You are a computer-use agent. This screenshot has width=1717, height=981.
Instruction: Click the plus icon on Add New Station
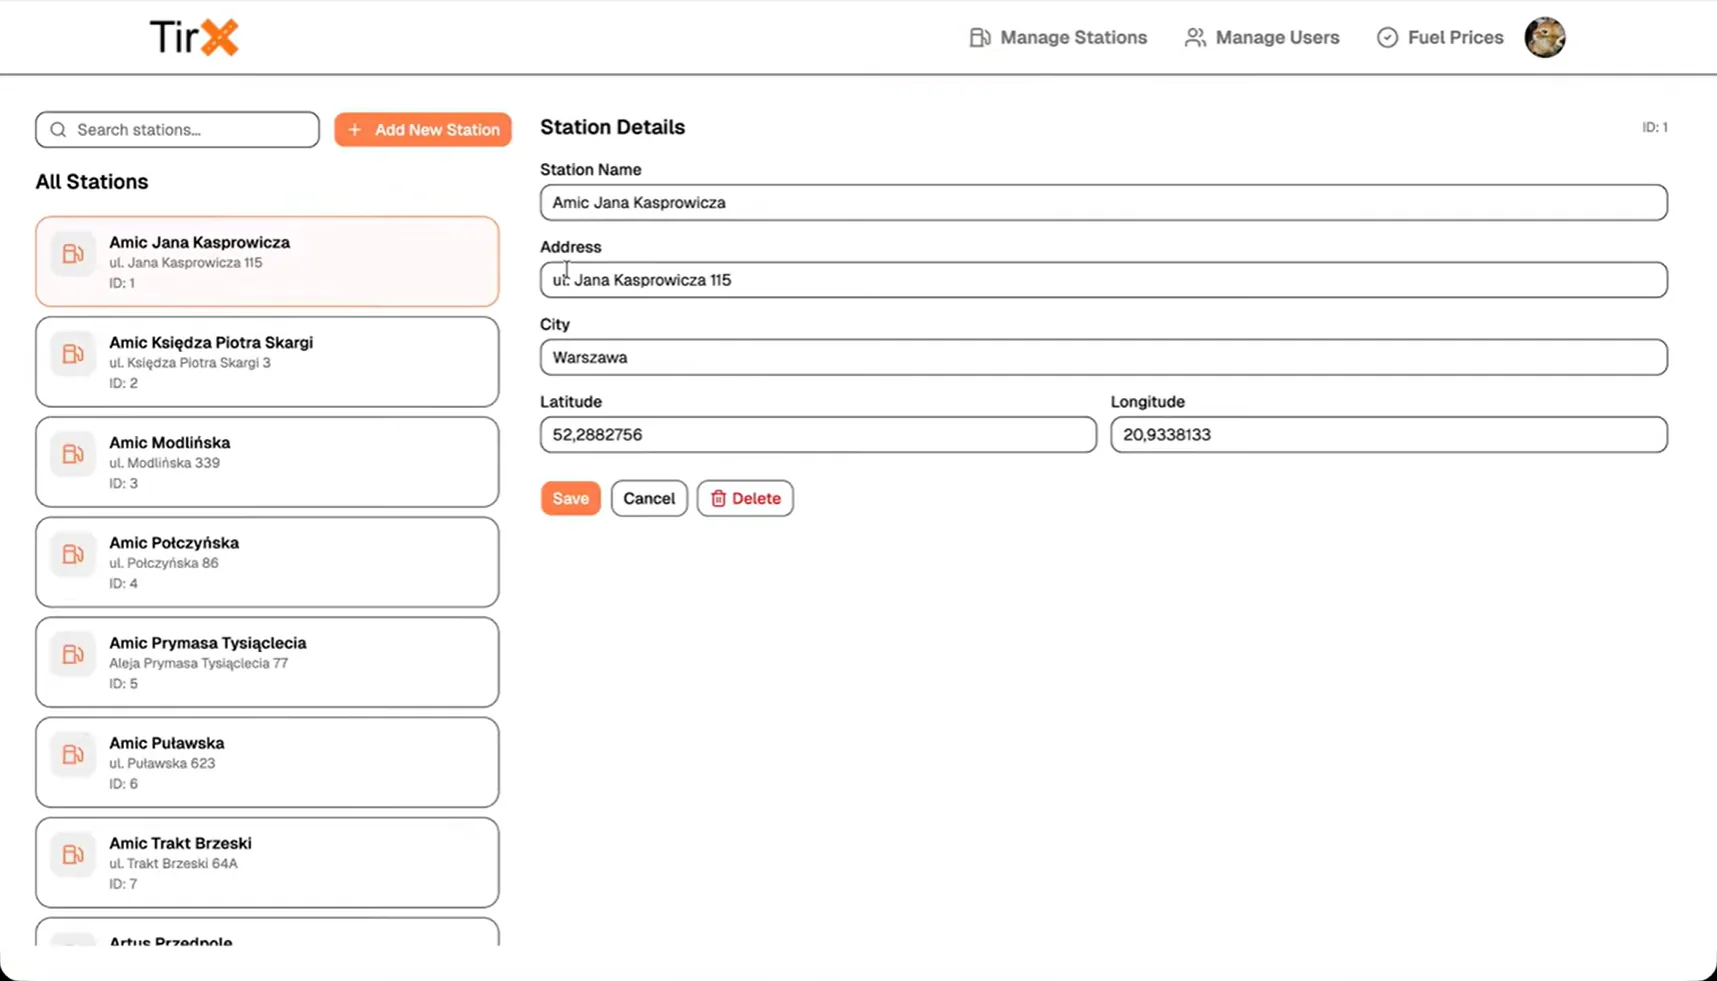(x=355, y=130)
